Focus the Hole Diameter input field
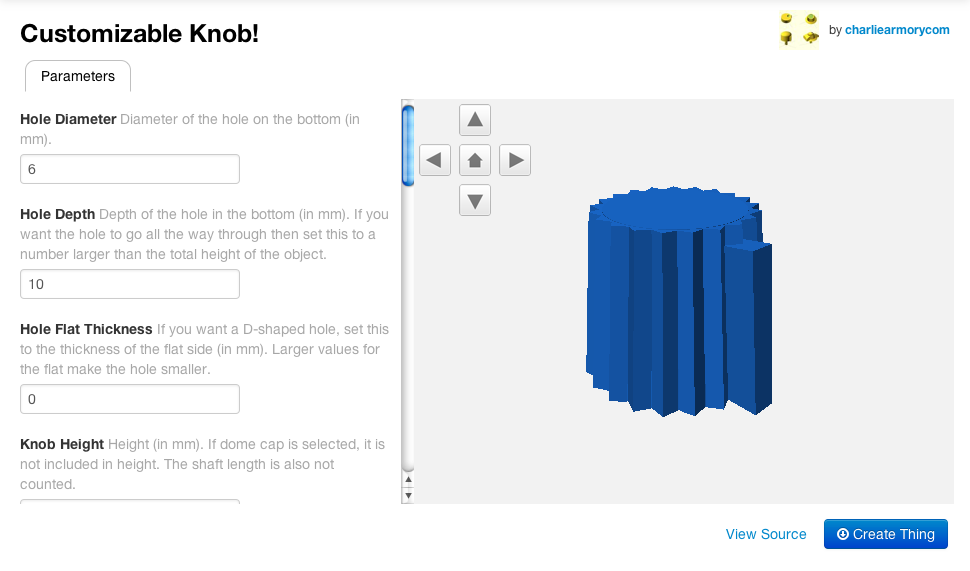The width and height of the screenshot is (970, 571). pyautogui.click(x=130, y=169)
